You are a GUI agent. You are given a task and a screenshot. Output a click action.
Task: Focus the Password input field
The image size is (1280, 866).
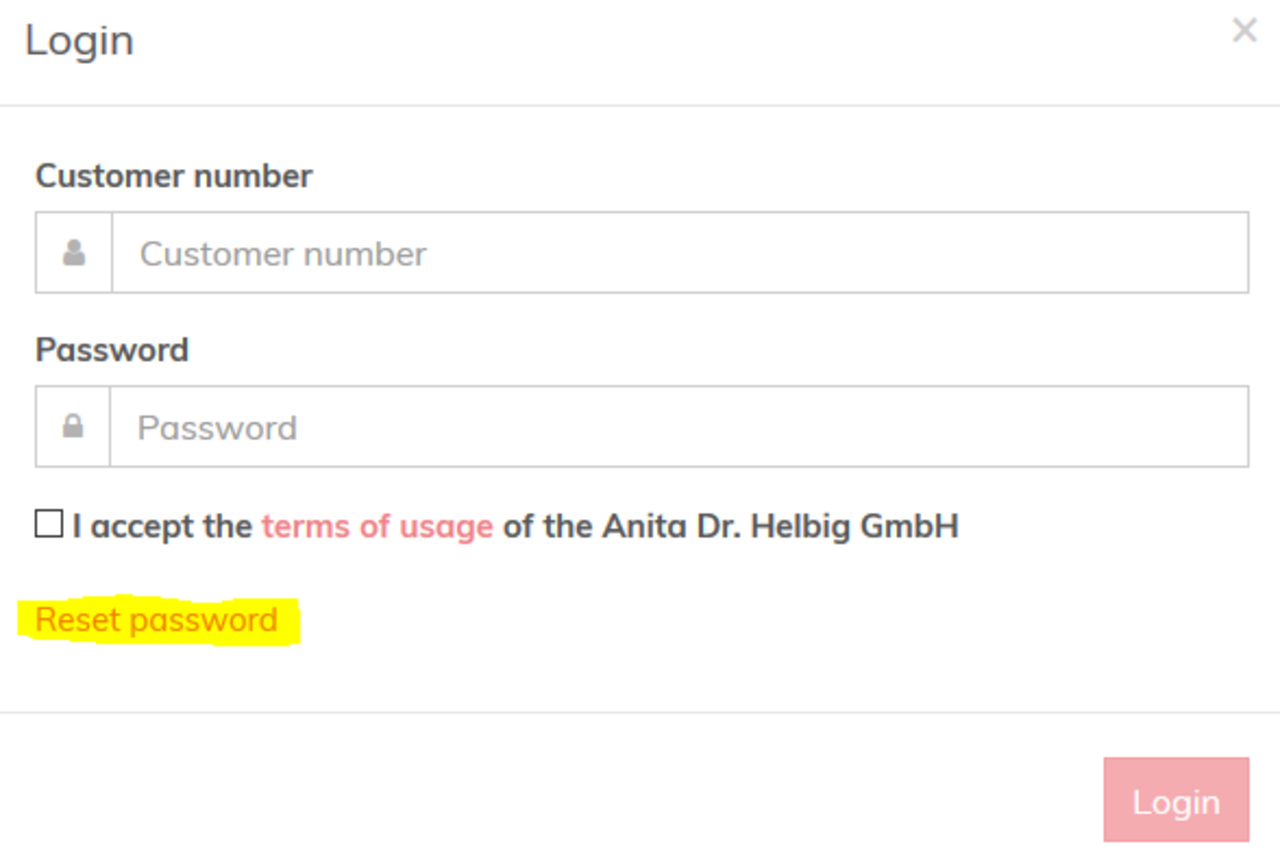pyautogui.click(x=678, y=427)
